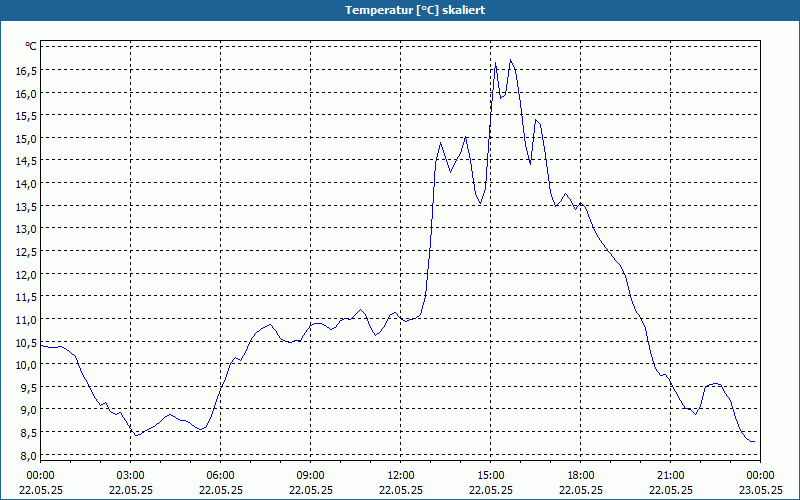Select the '10,0' y-axis label
The width and height of the screenshot is (800, 500).
(26, 365)
